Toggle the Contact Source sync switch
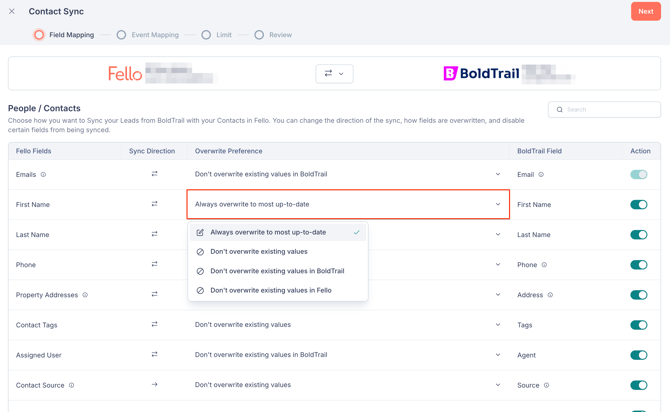Screen dimensions: 670x412 (x=639, y=385)
